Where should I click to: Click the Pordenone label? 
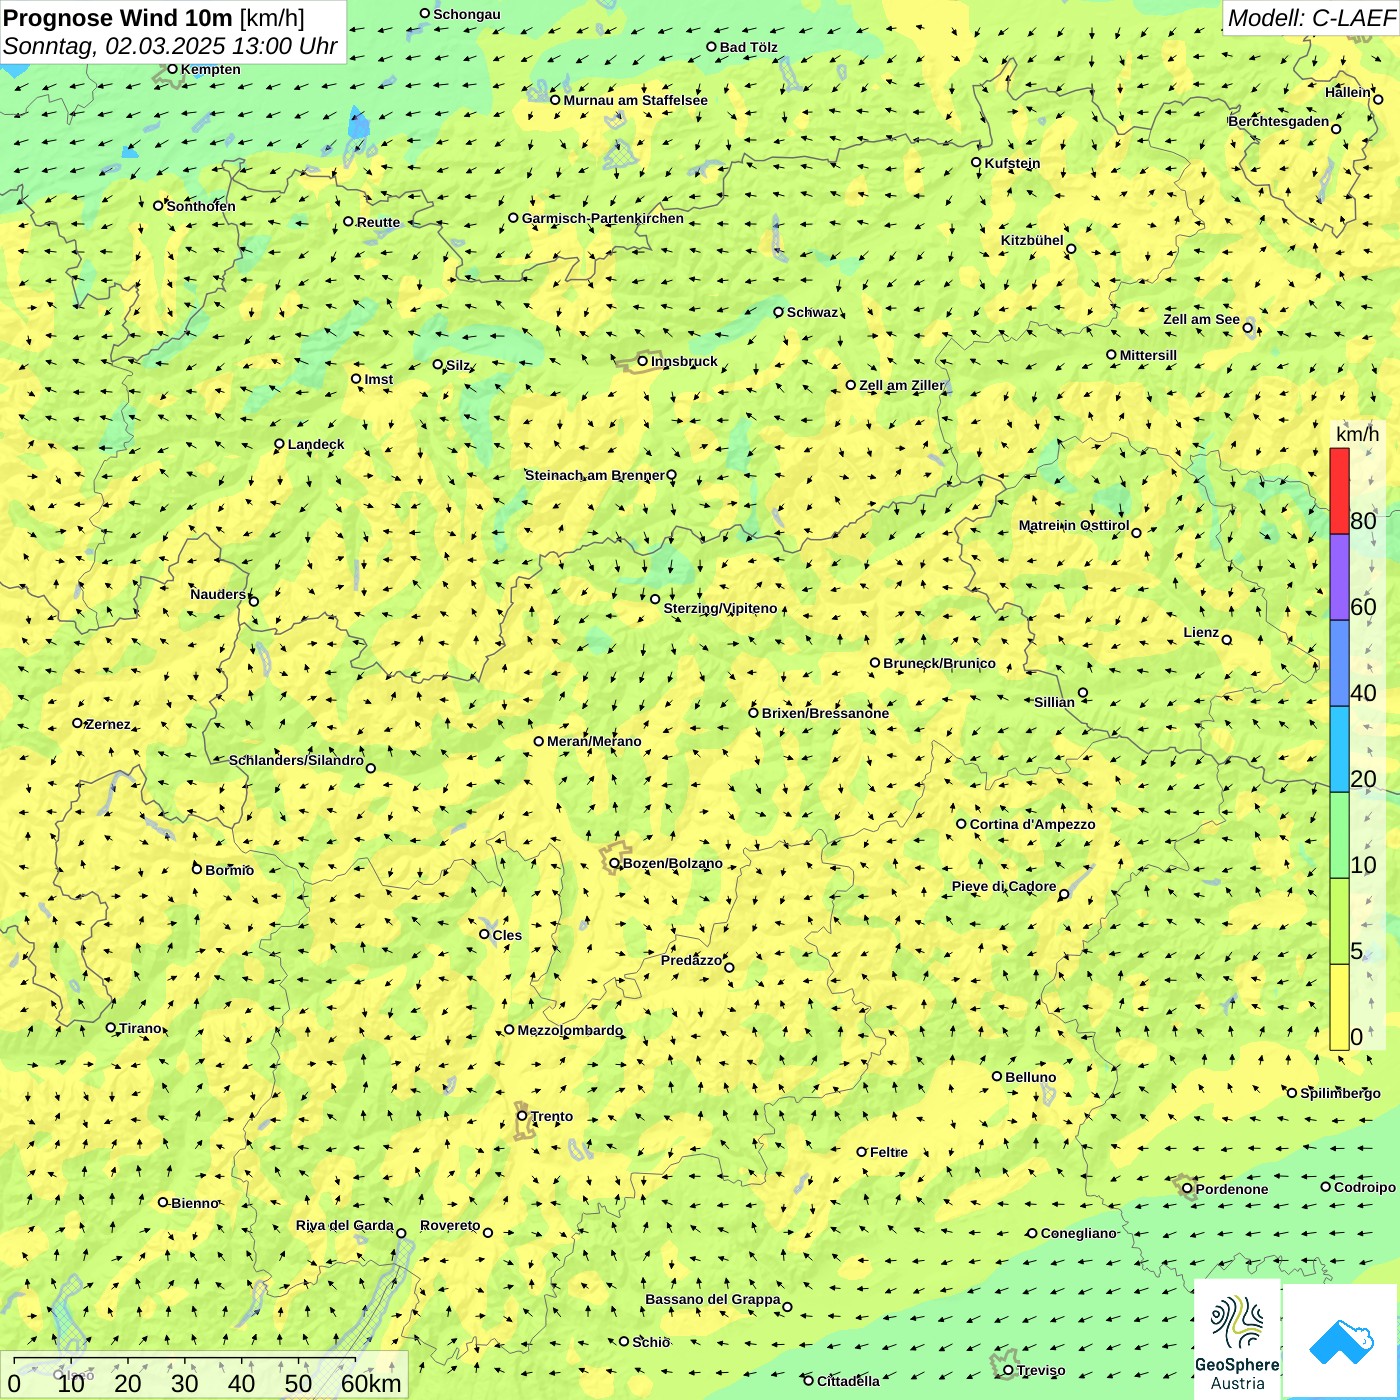click(1232, 1189)
